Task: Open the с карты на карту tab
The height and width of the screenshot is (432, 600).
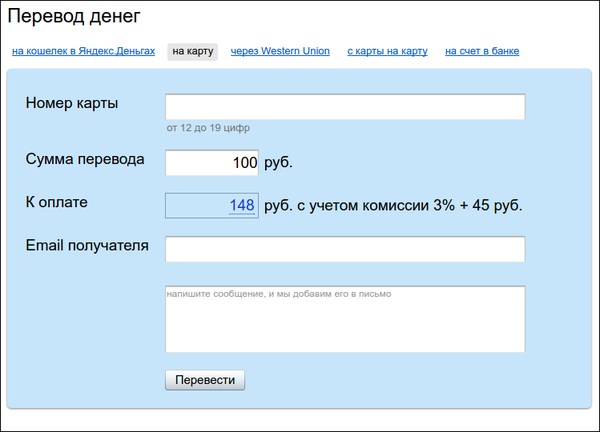Action: click(x=387, y=51)
